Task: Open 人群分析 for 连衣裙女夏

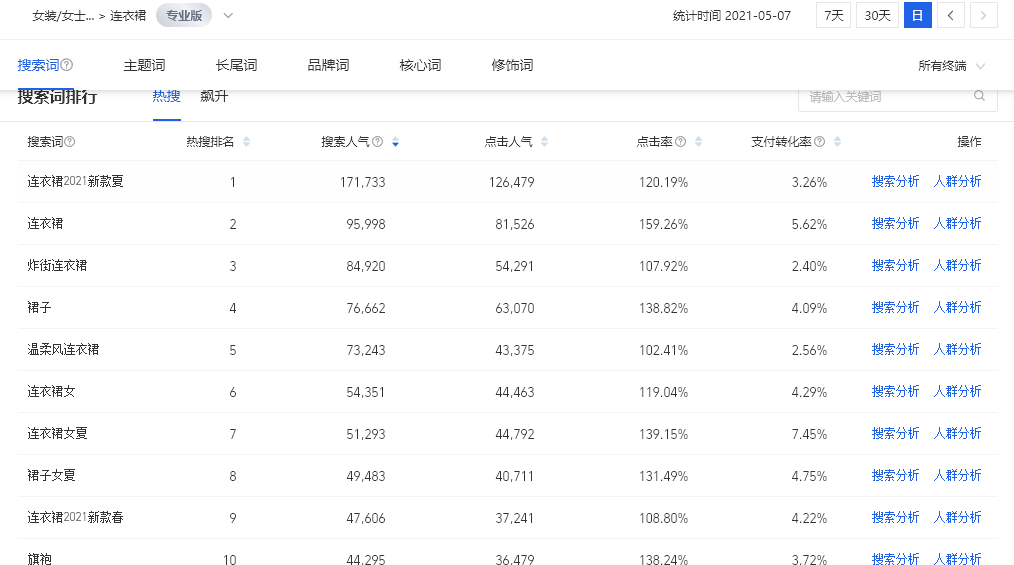Action: point(958,434)
